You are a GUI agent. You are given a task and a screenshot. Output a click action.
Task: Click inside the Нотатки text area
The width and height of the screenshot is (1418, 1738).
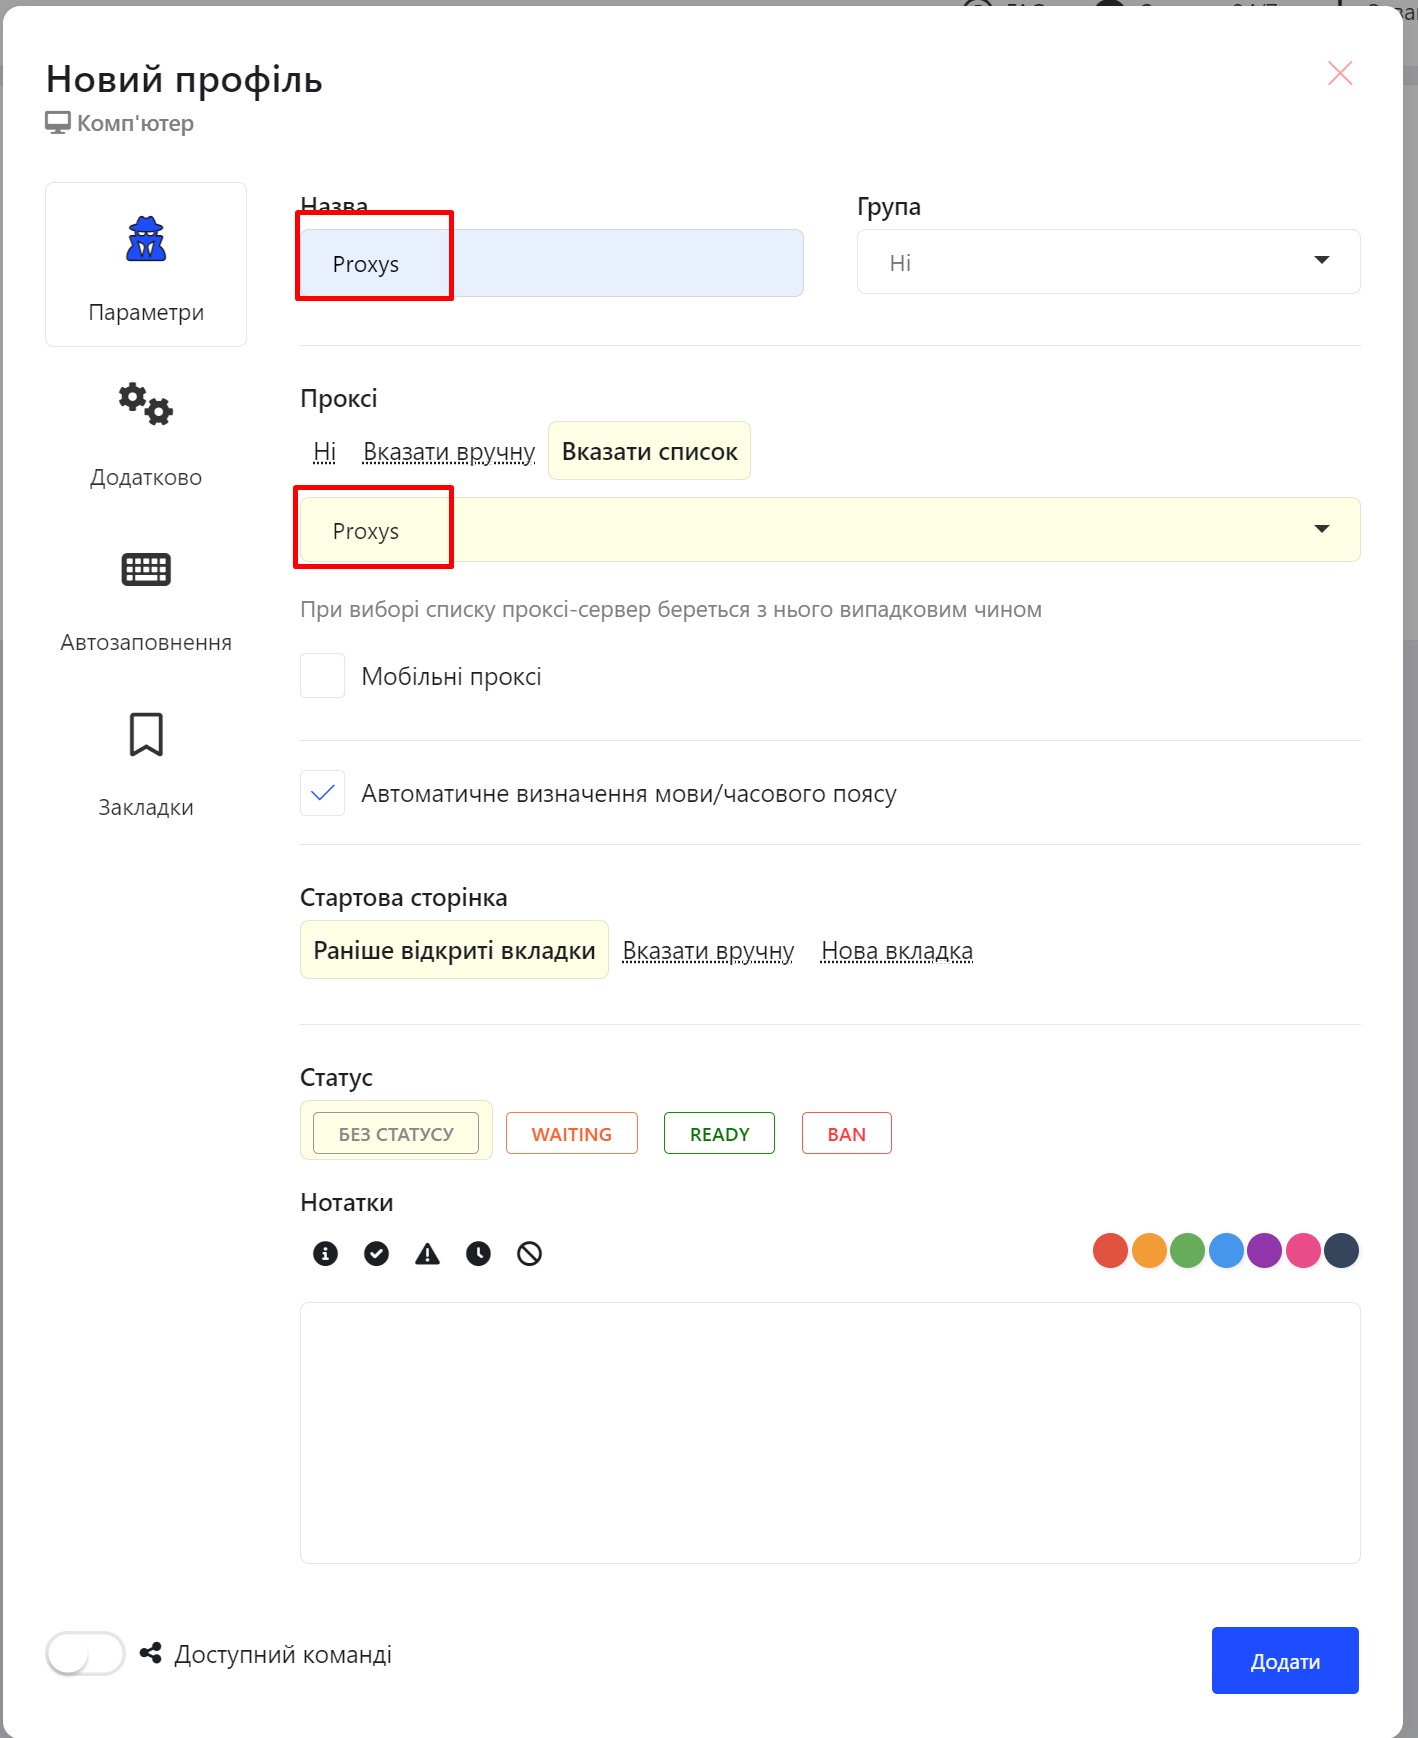[830, 1432]
